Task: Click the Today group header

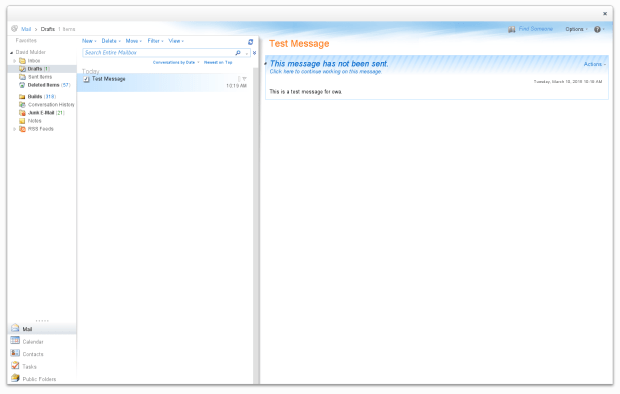Action: pyautogui.click(x=91, y=71)
